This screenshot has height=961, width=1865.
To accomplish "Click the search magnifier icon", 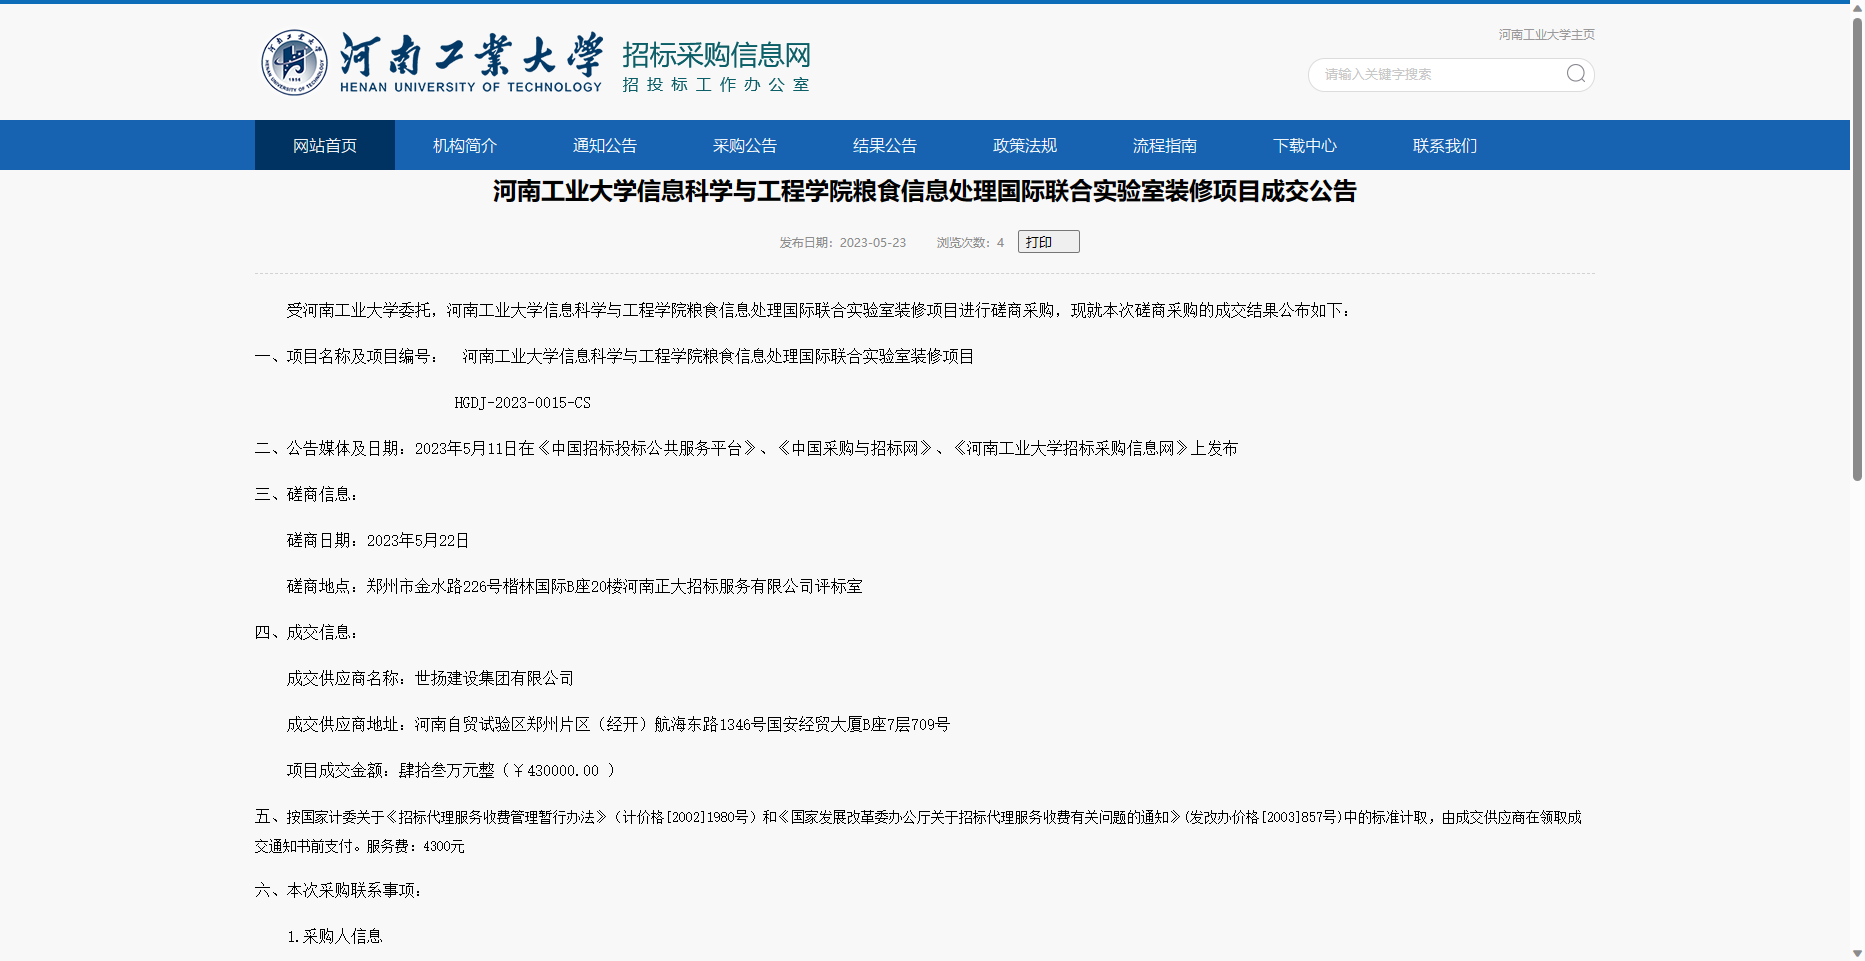I will (x=1576, y=74).
